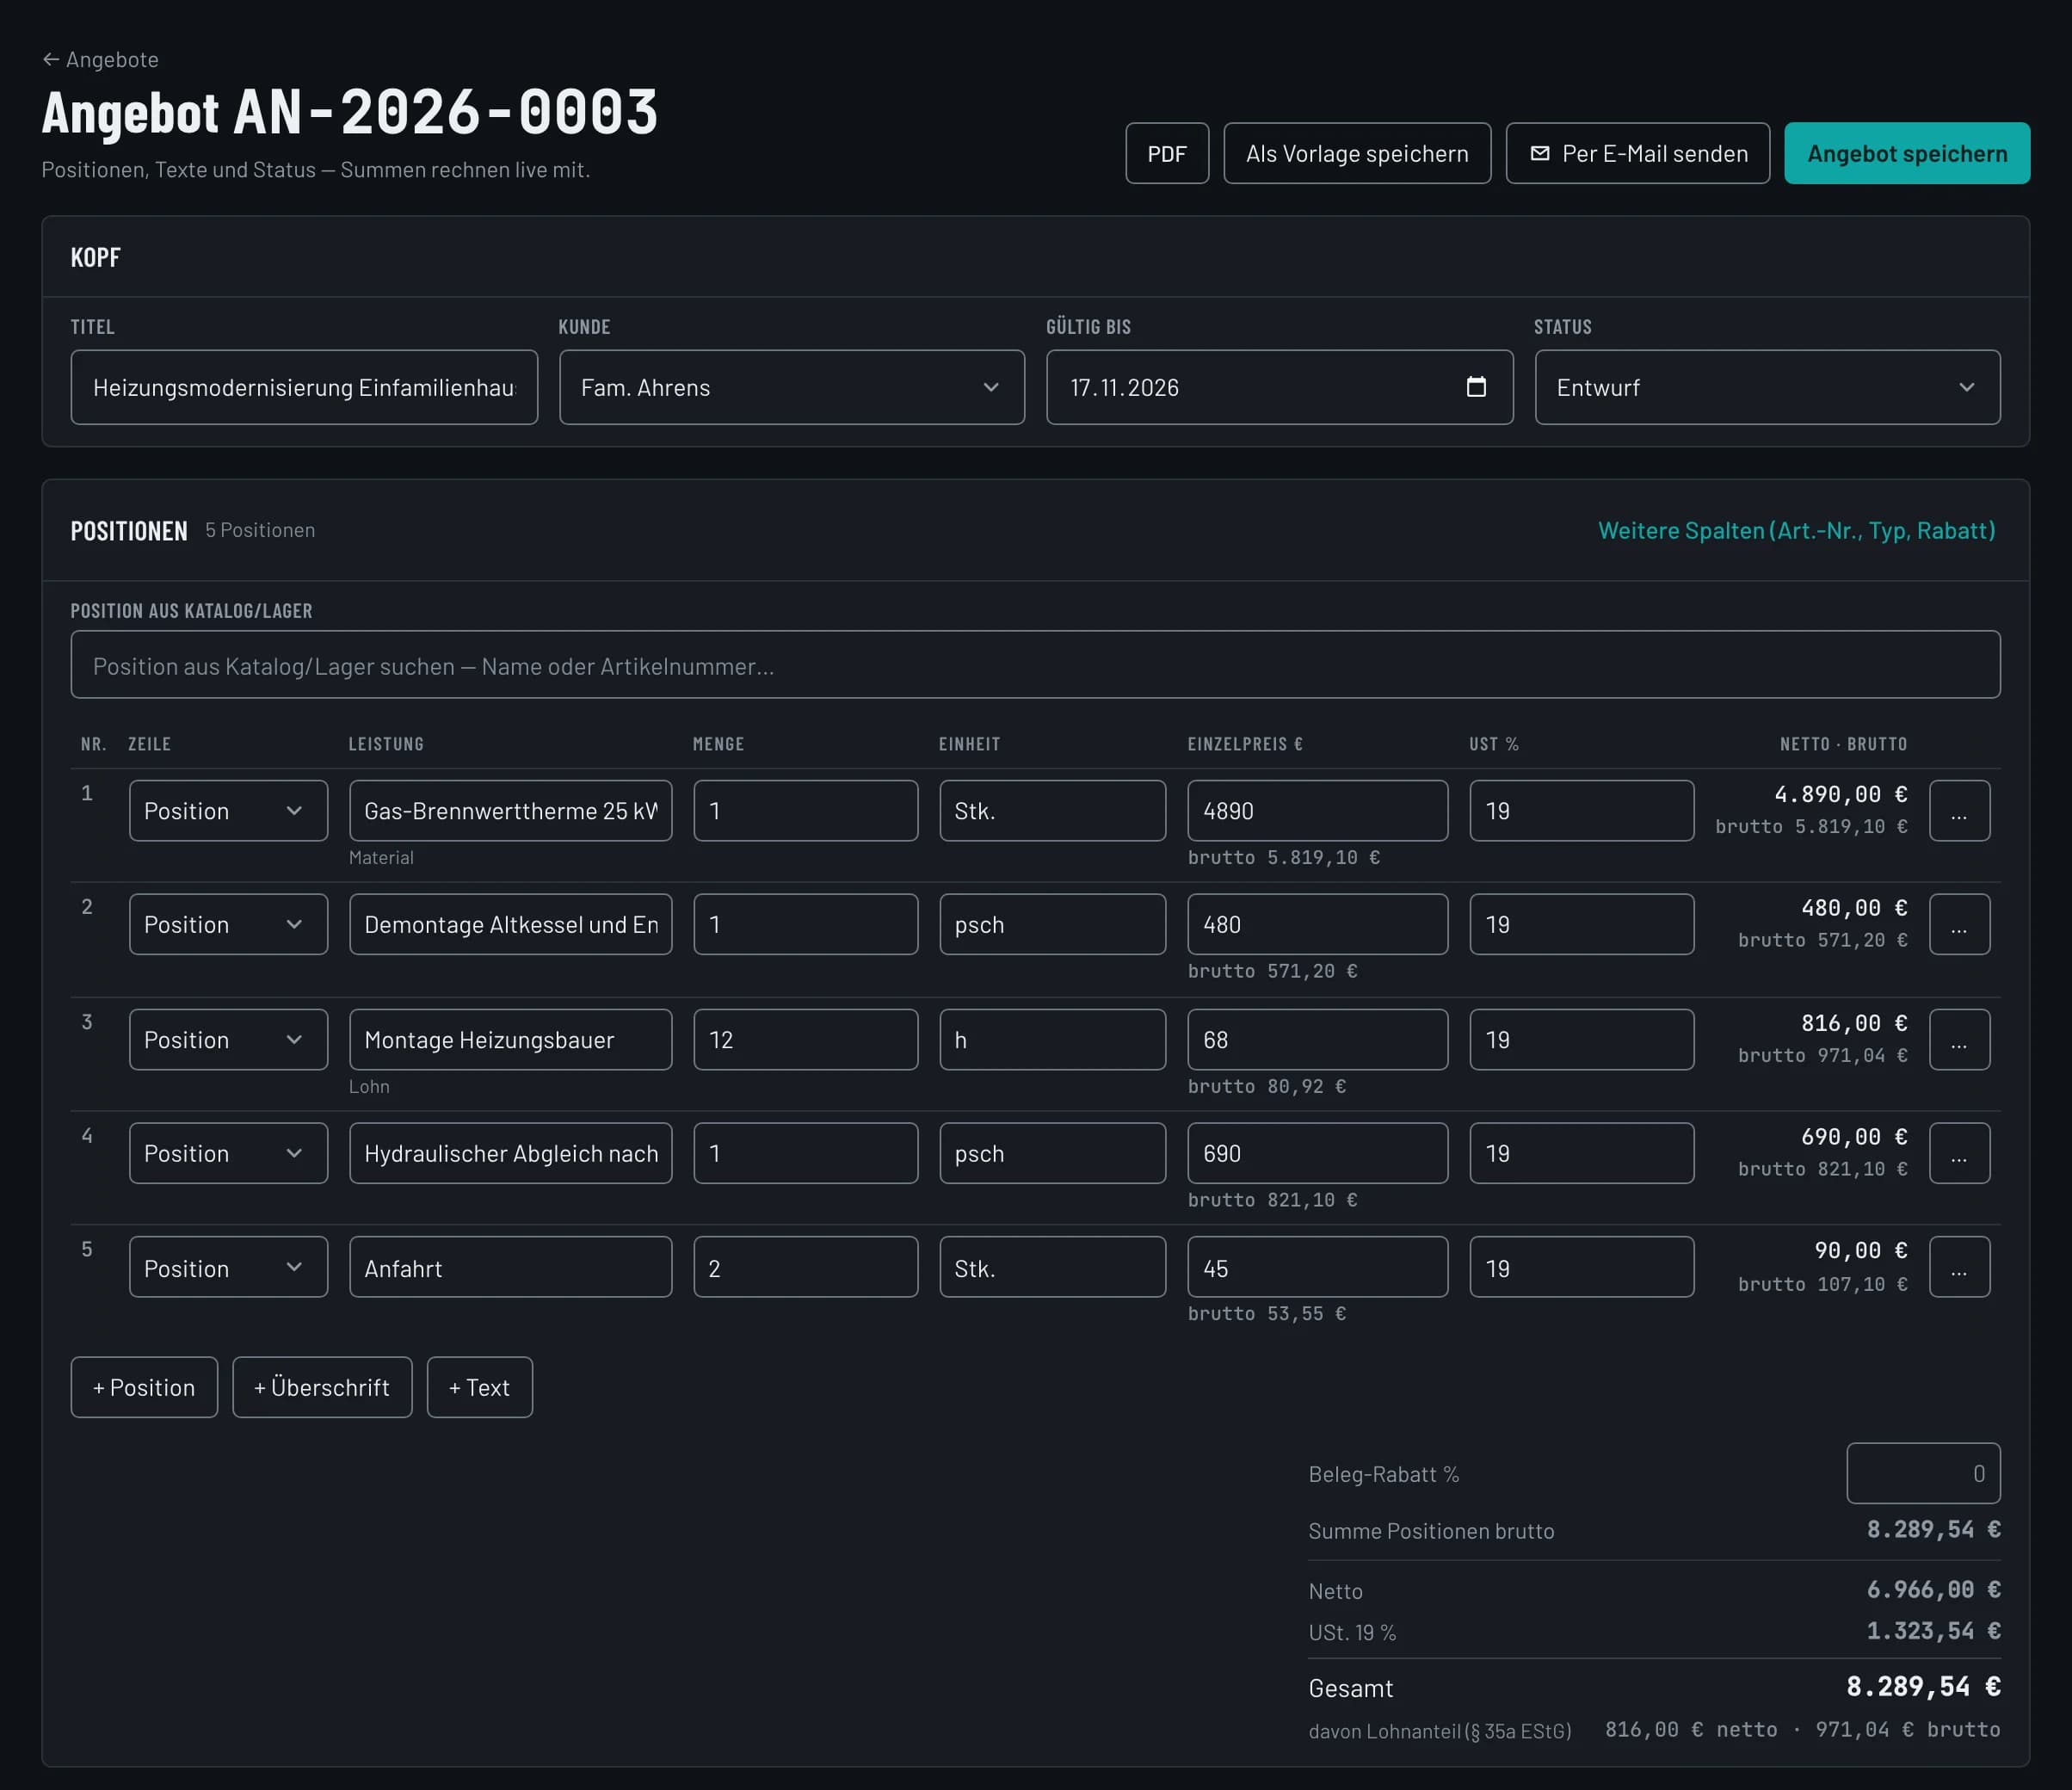Click the Einzelpreis field showing 690

click(x=1317, y=1153)
